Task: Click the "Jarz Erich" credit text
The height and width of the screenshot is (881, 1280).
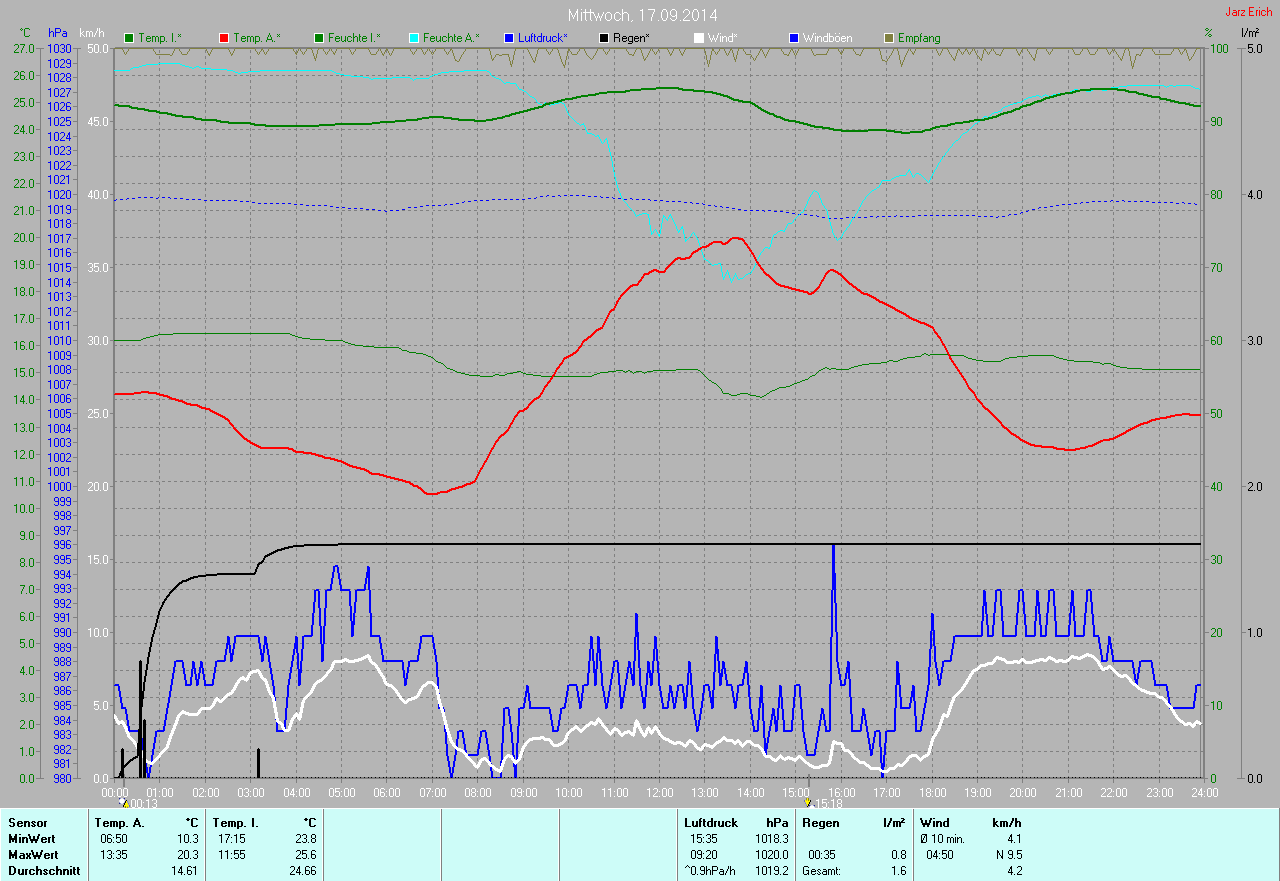Action: point(1249,11)
